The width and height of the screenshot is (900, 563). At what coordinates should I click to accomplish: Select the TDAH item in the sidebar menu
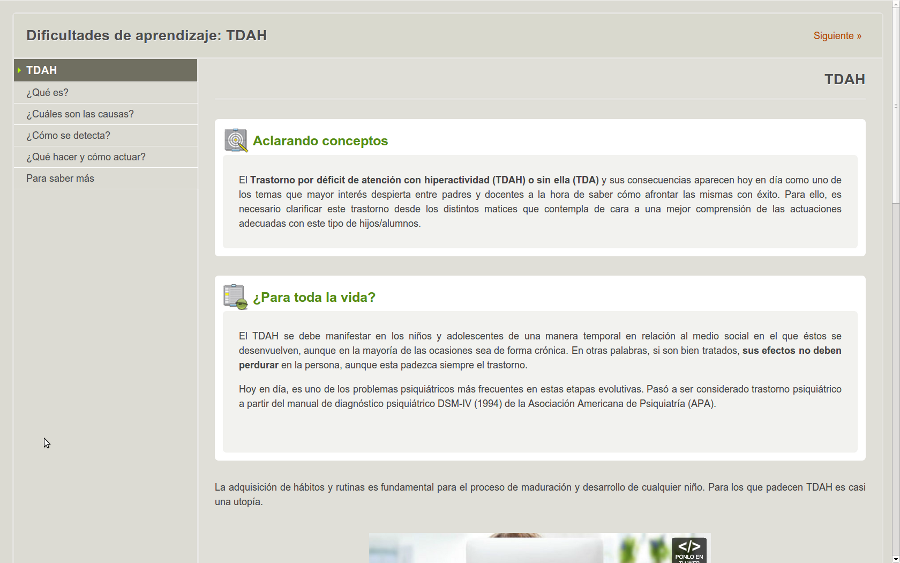(42, 70)
